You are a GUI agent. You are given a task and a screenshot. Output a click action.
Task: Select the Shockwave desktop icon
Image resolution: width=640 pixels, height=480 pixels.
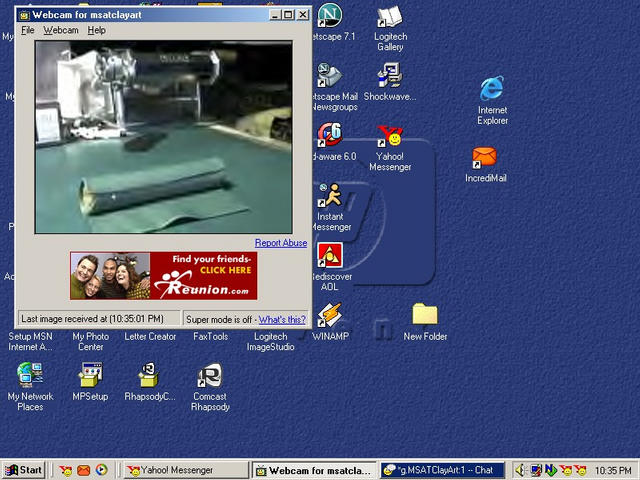390,76
